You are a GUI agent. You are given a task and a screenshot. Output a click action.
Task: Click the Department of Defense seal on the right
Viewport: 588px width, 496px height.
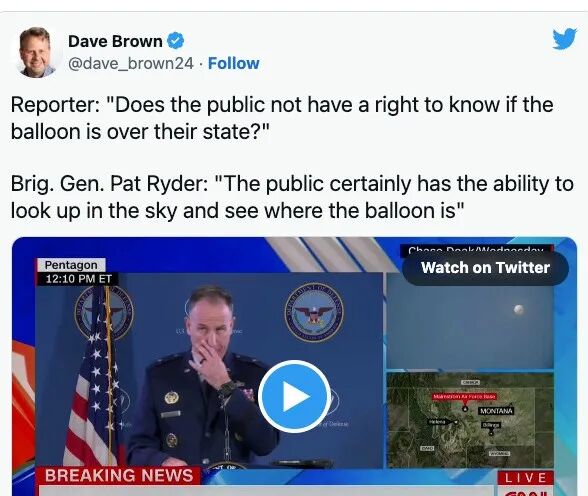pos(314,312)
